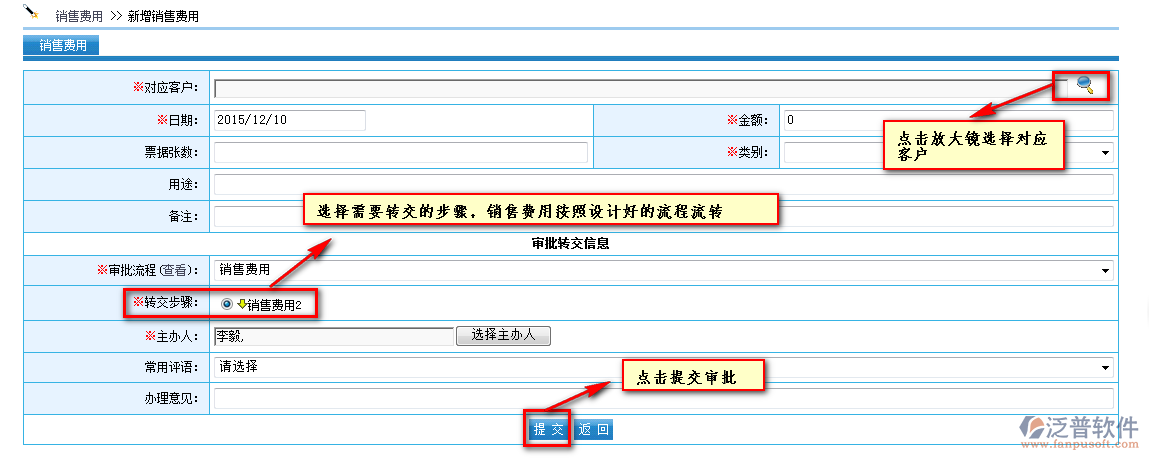Select the 销售费用2 radio button

(226, 304)
